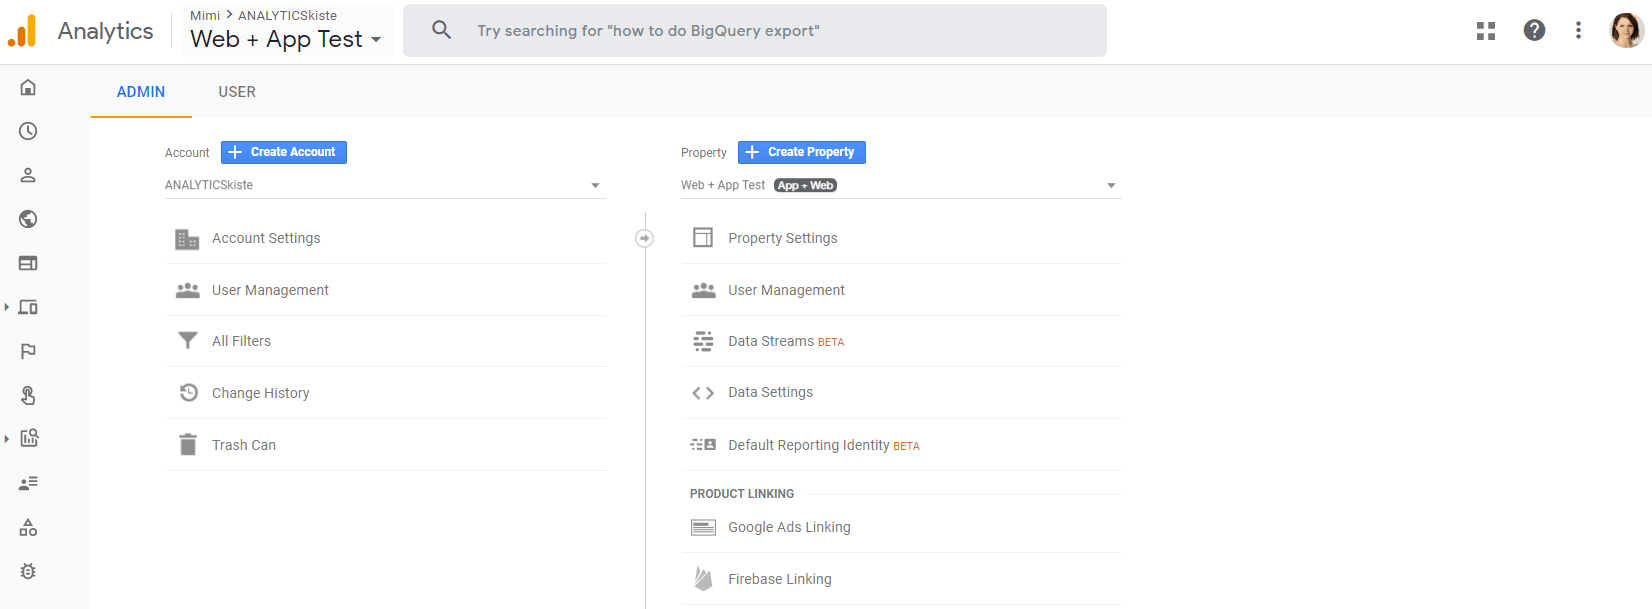Click the Create Property button
Screen dimensions: 1652x609
(802, 152)
